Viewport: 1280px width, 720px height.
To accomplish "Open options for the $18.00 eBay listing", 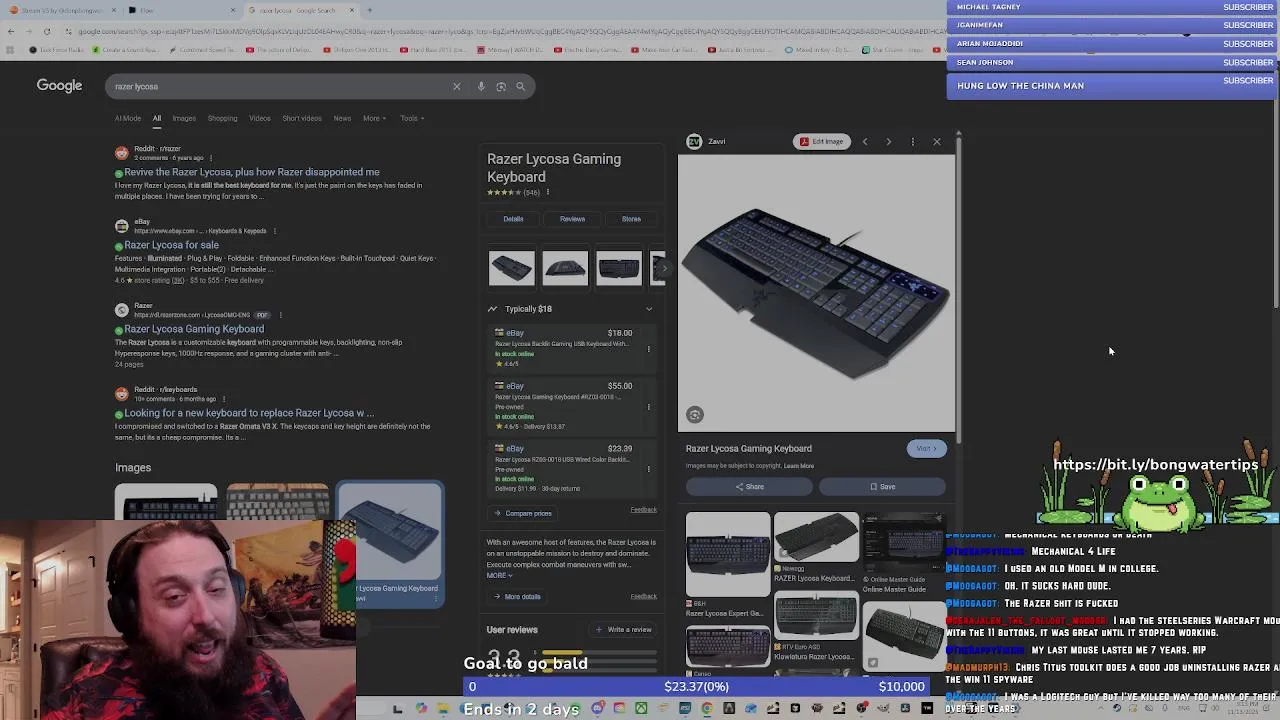I will tap(648, 349).
